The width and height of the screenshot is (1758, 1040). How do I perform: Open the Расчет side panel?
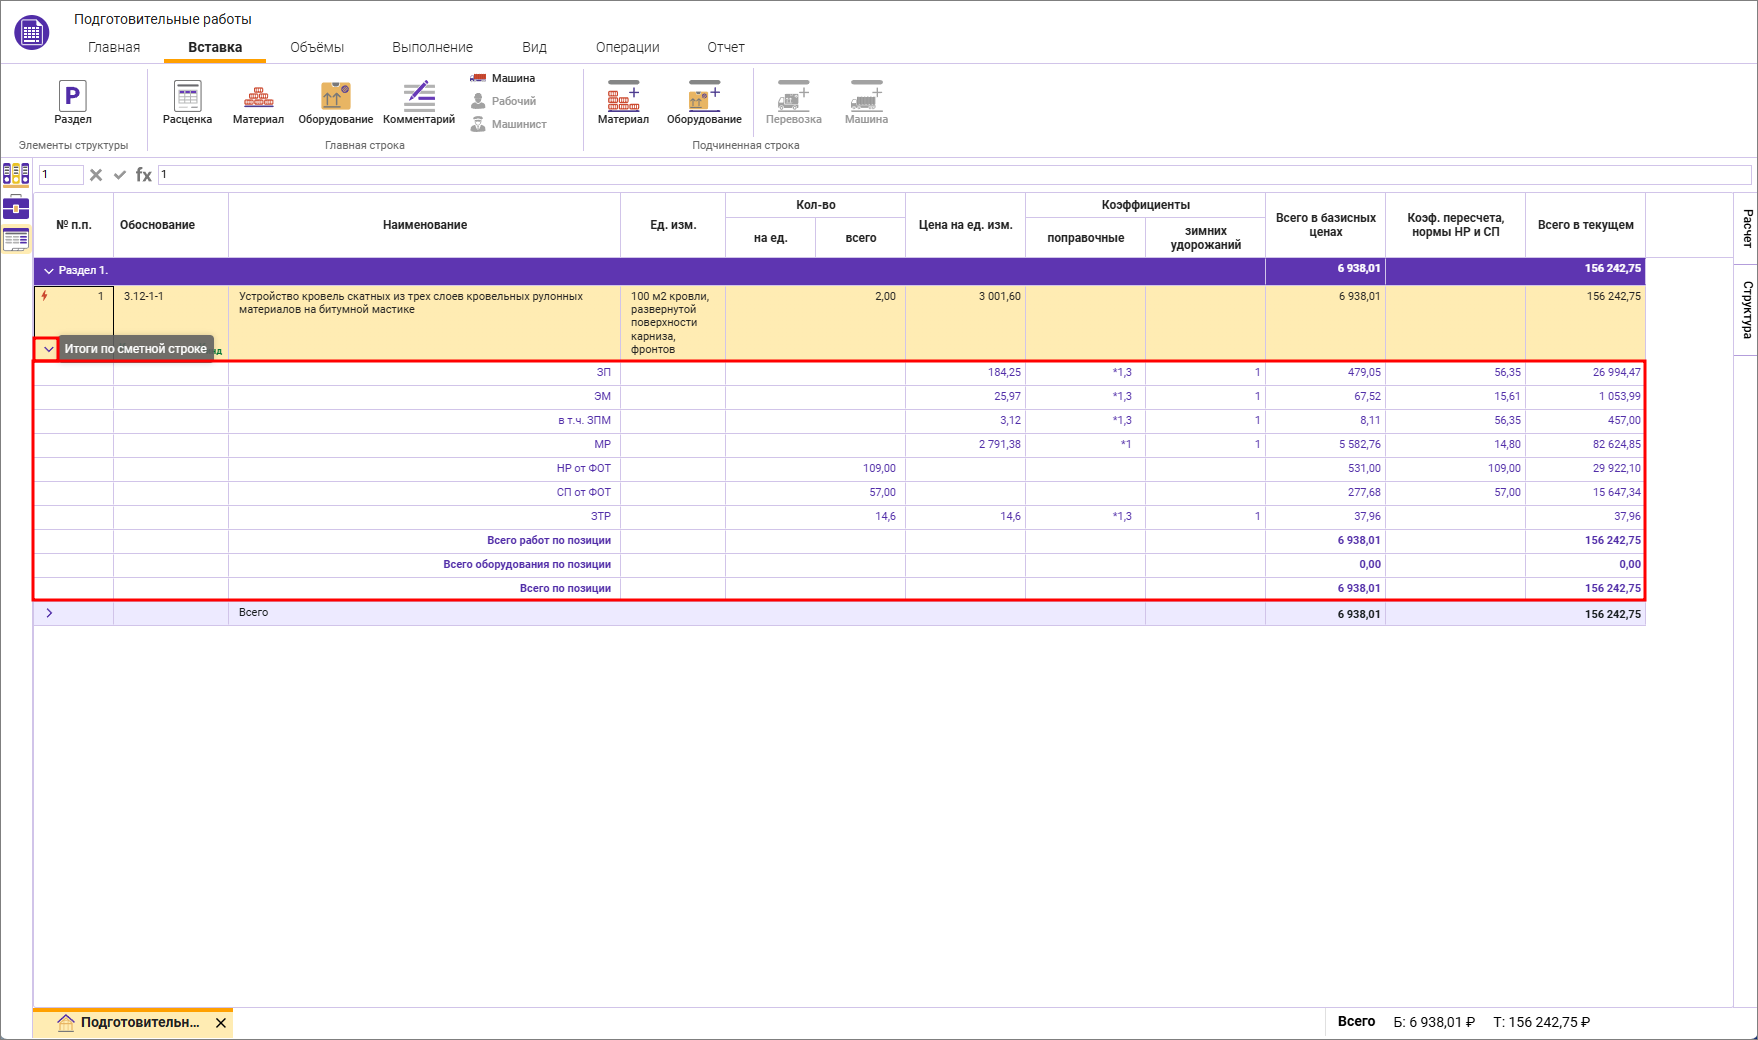(x=1746, y=228)
